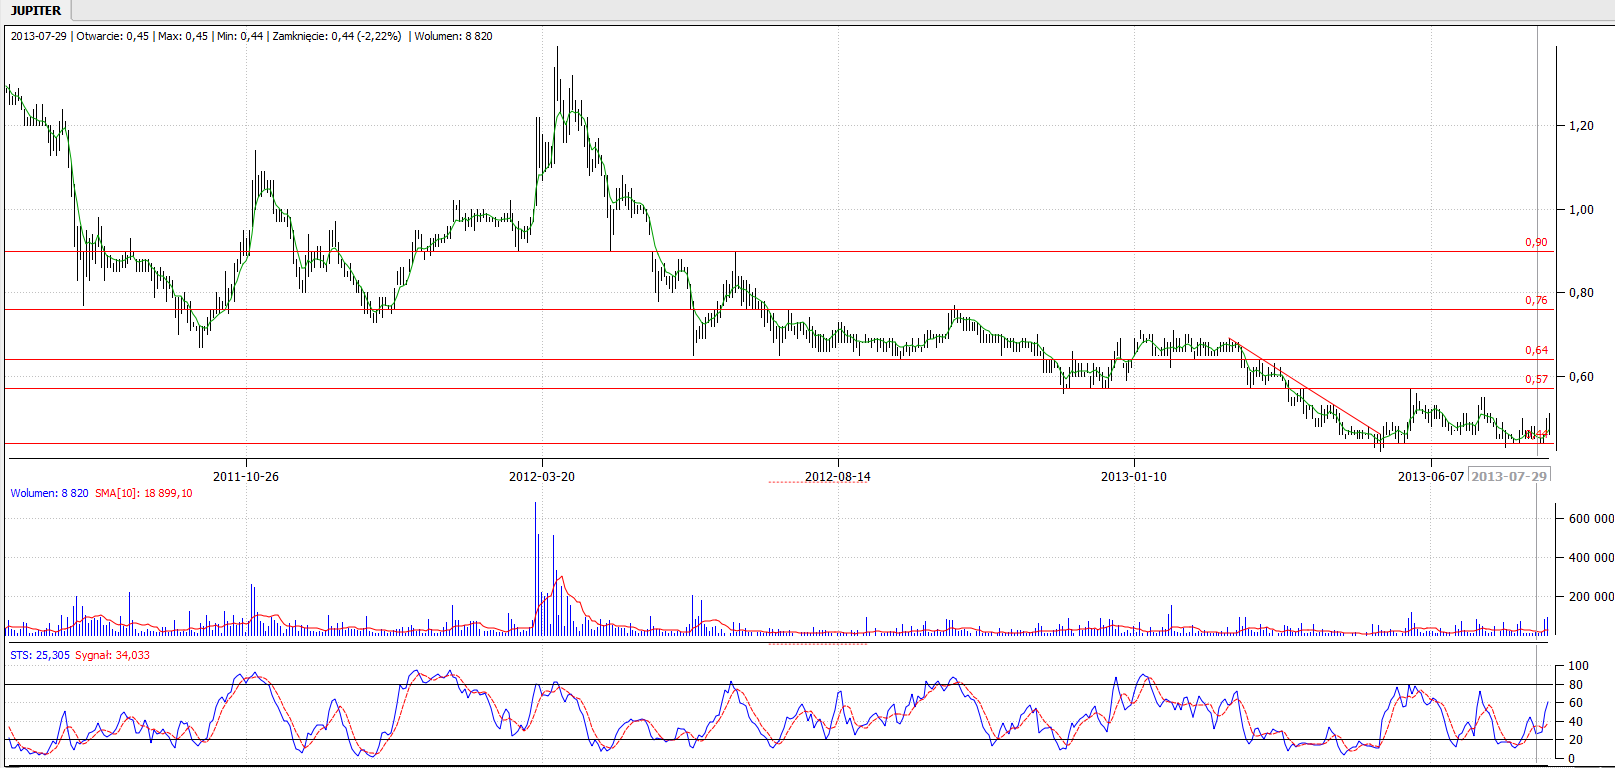The width and height of the screenshot is (1615, 768).
Task: Click the Wolumen: 8 820 header text
Action: coord(454,36)
